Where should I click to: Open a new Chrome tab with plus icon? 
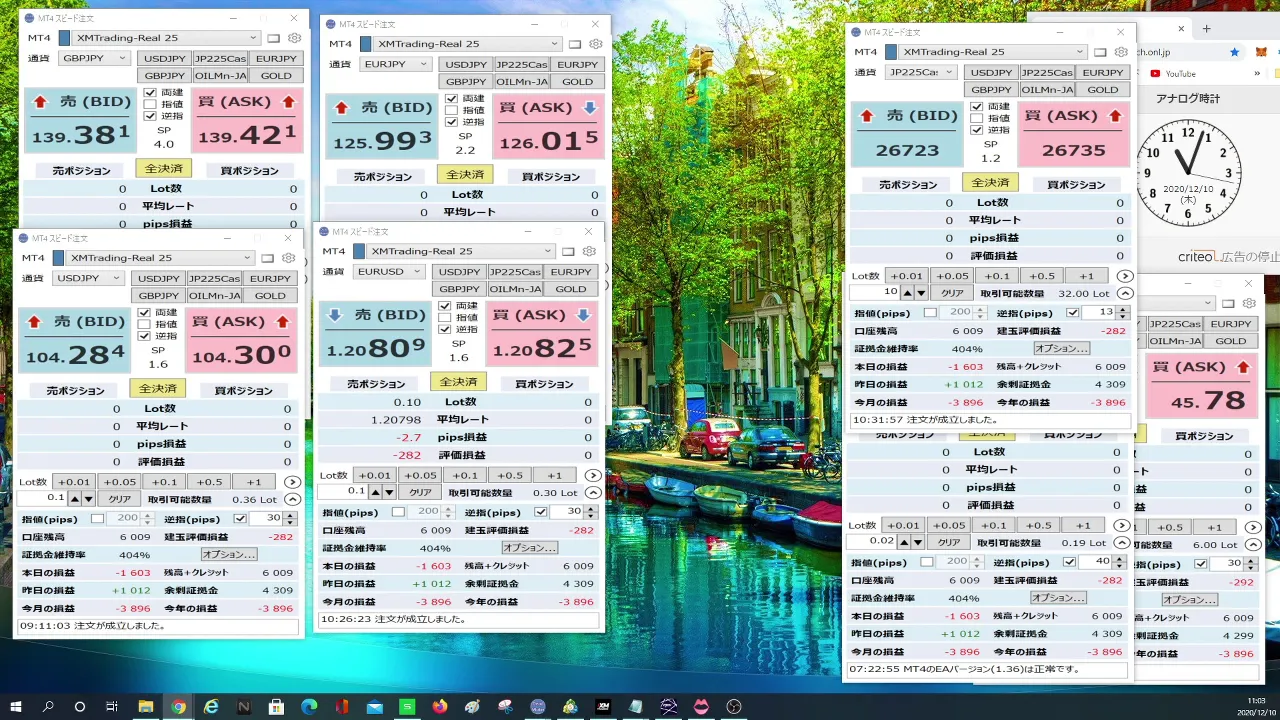(x=1206, y=29)
